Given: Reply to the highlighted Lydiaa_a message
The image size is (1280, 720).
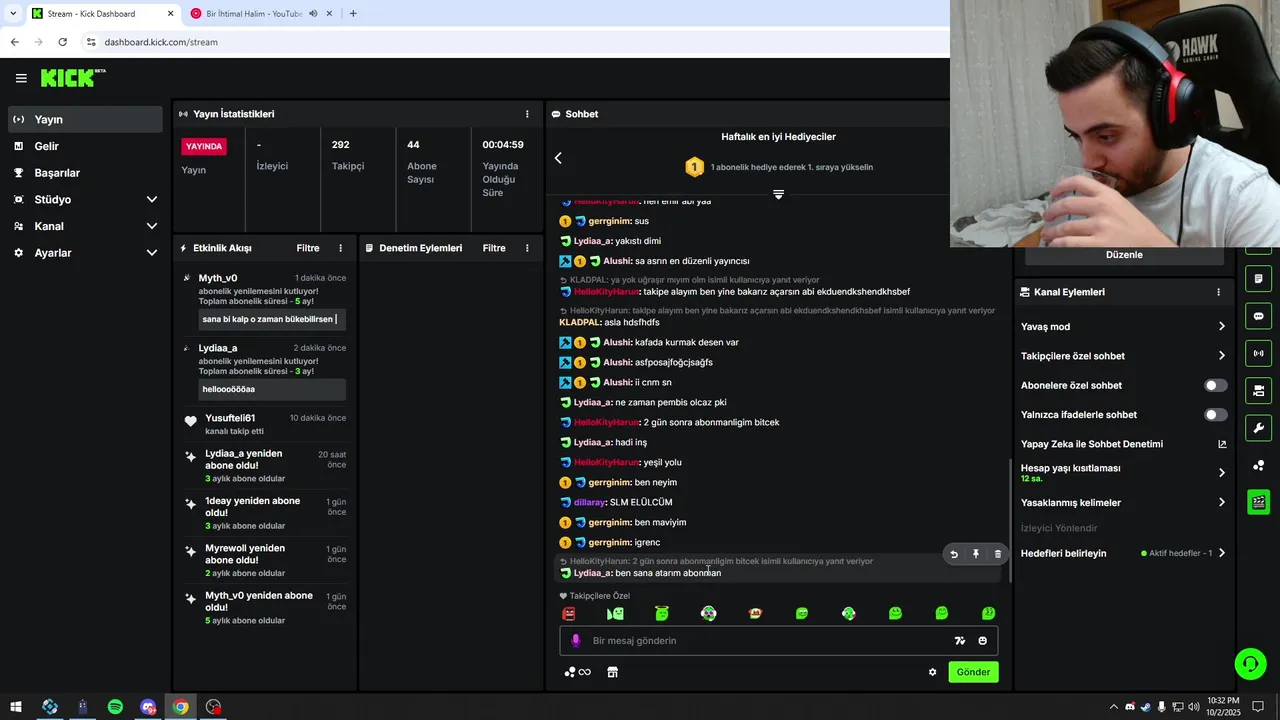Looking at the screenshot, I should 953,554.
